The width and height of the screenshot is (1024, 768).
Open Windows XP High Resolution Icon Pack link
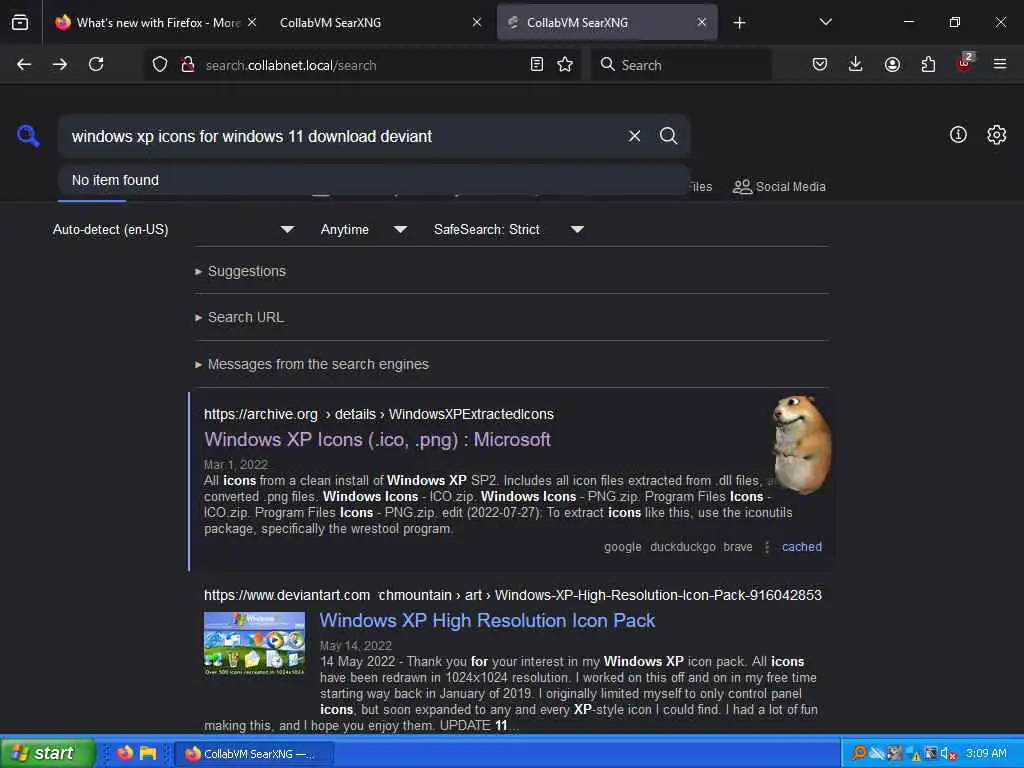[x=487, y=620]
